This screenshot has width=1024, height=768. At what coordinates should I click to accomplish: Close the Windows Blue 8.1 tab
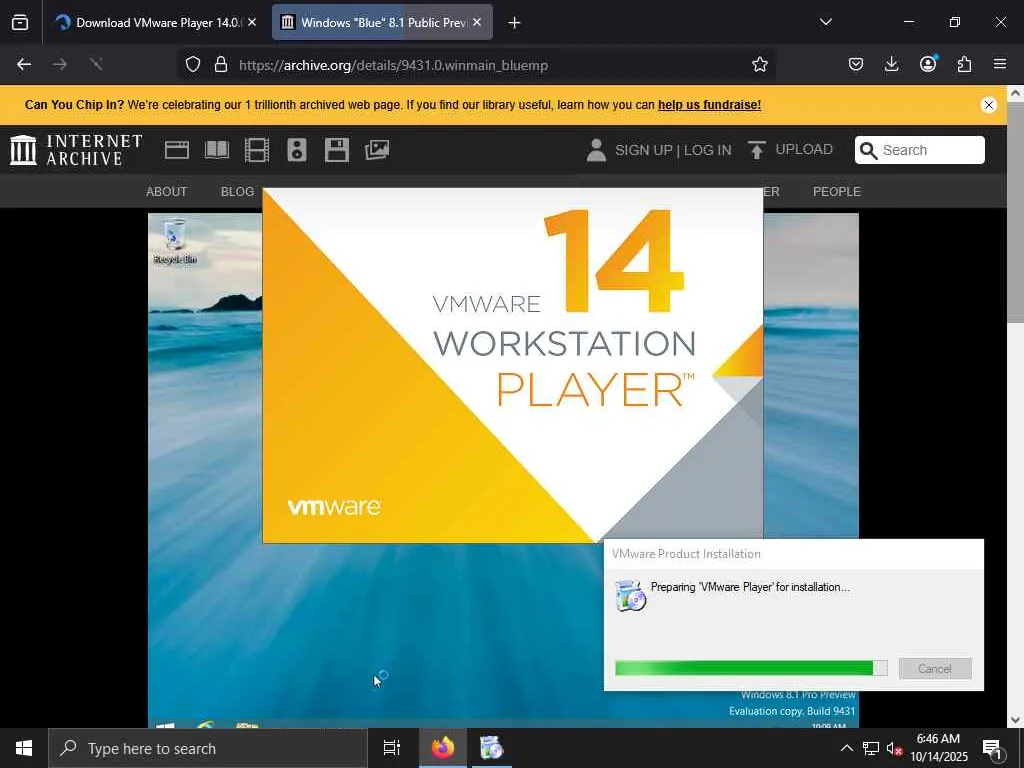pos(477,23)
